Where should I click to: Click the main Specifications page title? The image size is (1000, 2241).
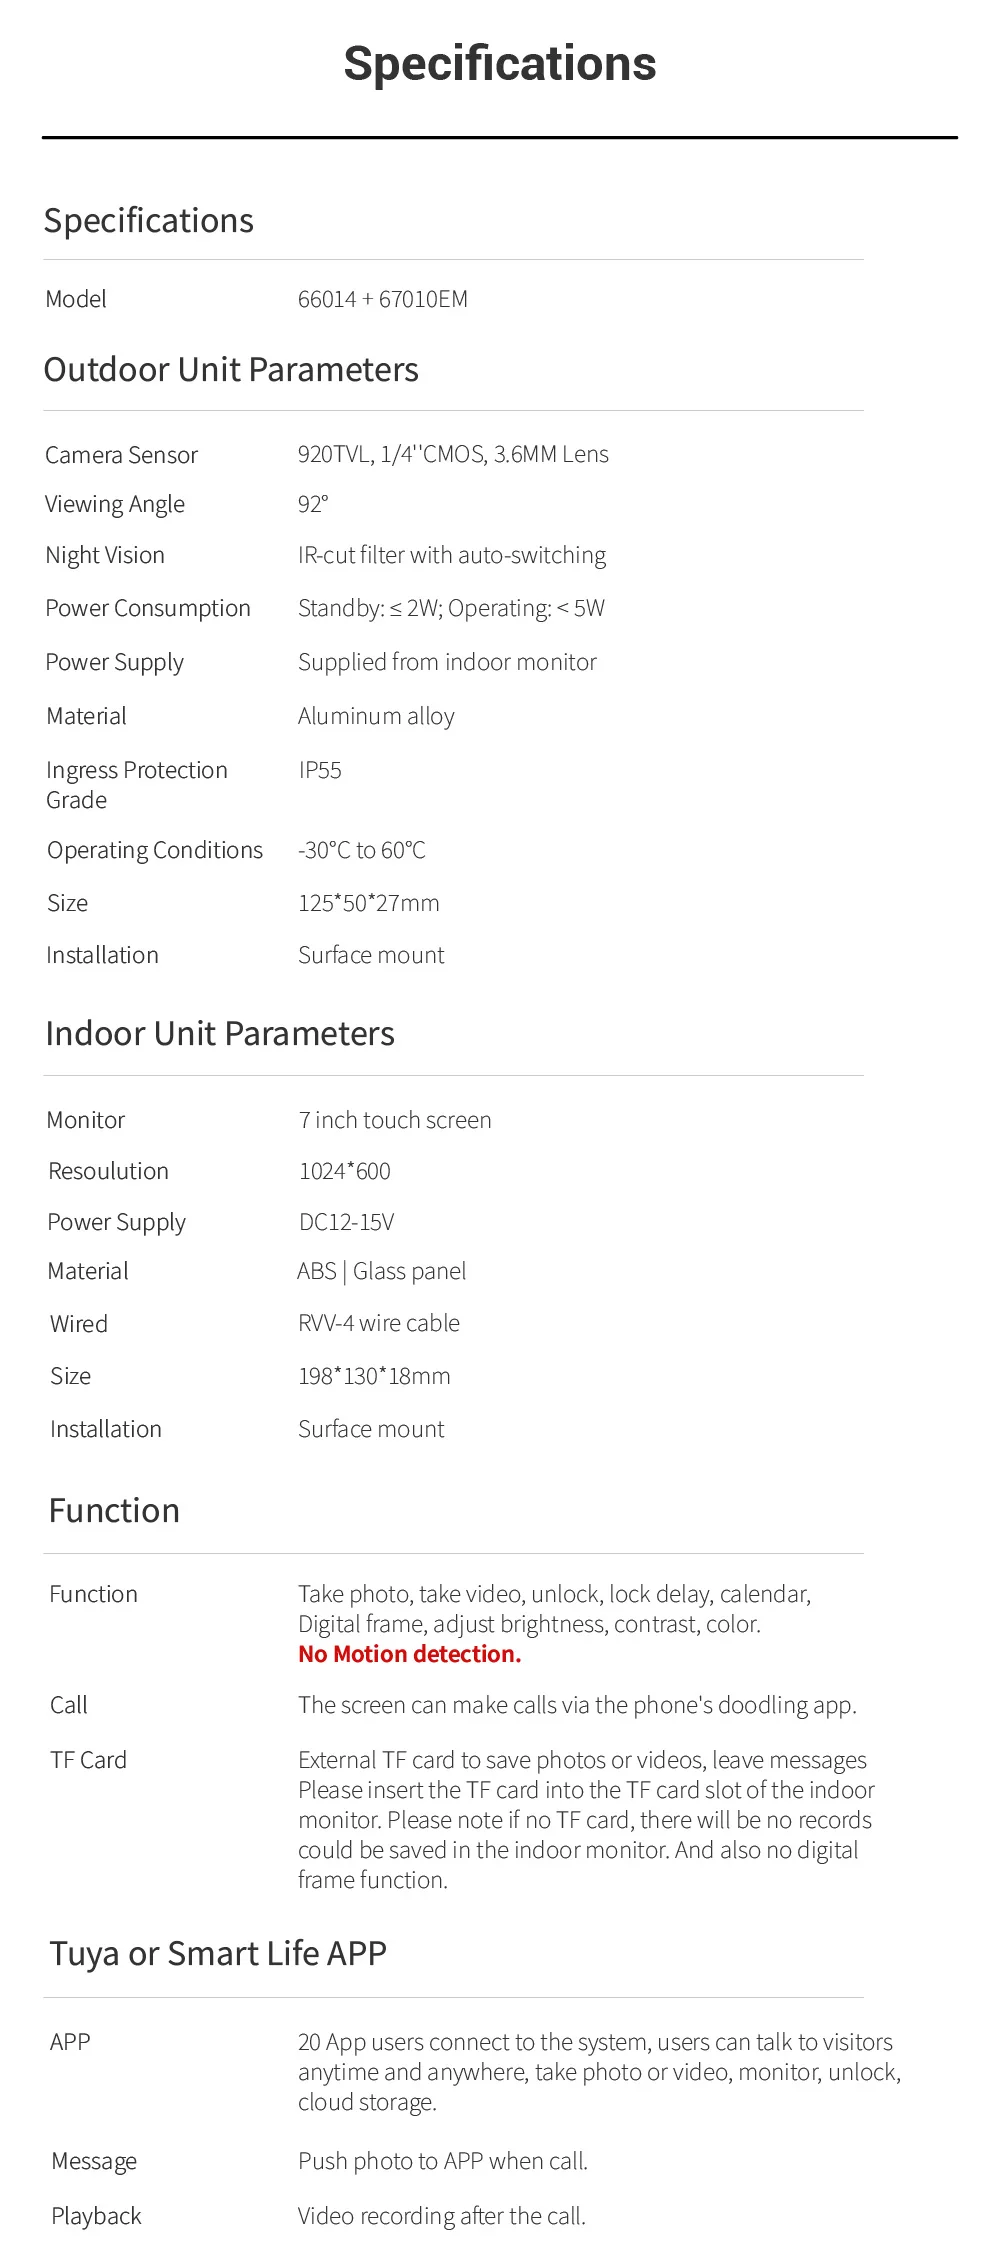(500, 64)
